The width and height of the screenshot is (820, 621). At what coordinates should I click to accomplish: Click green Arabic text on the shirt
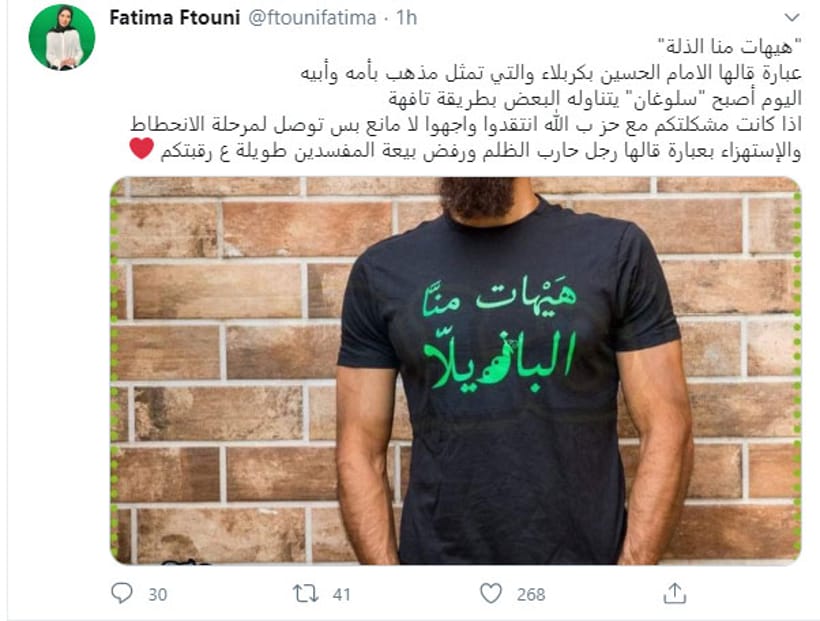pyautogui.click(x=499, y=334)
